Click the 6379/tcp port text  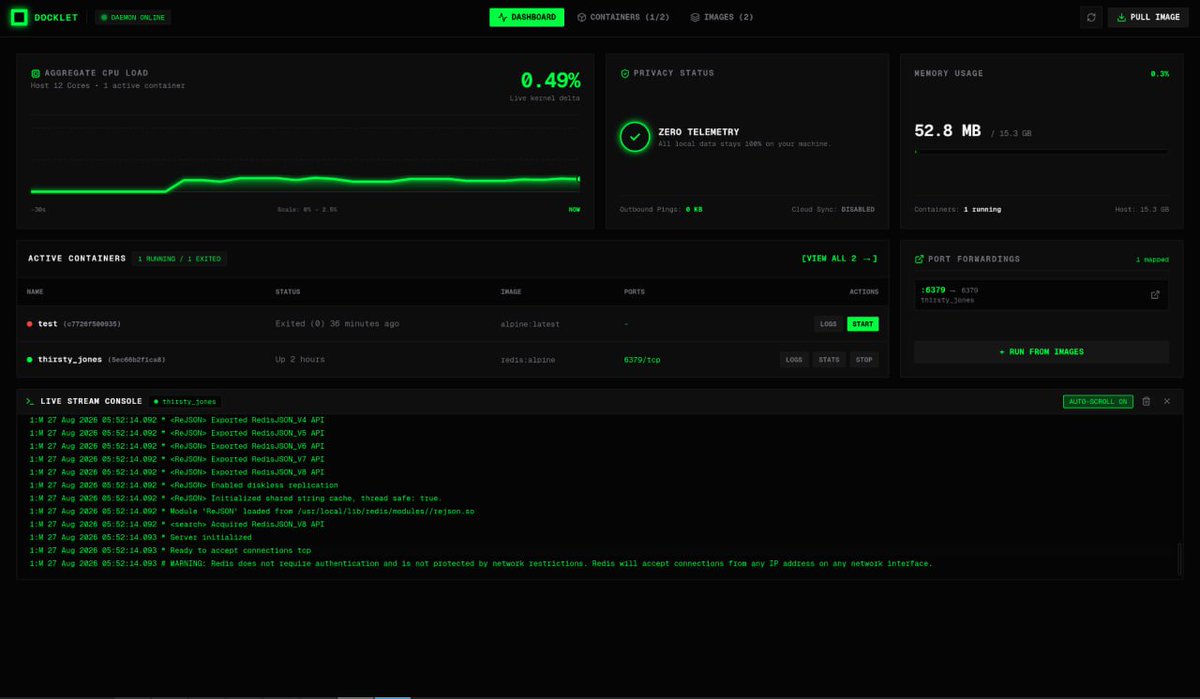click(x=642, y=359)
